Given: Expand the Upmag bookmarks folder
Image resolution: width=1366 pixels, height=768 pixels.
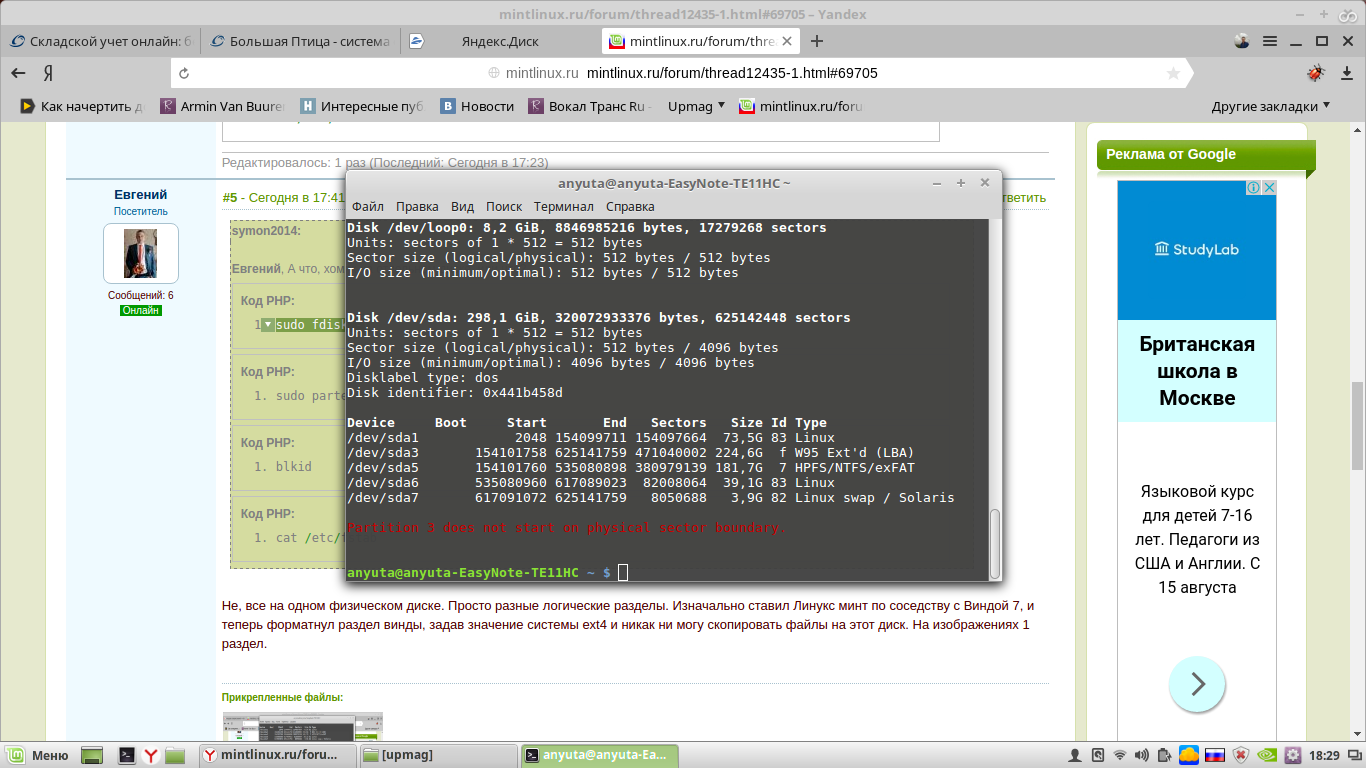Looking at the screenshot, I should tap(696, 106).
